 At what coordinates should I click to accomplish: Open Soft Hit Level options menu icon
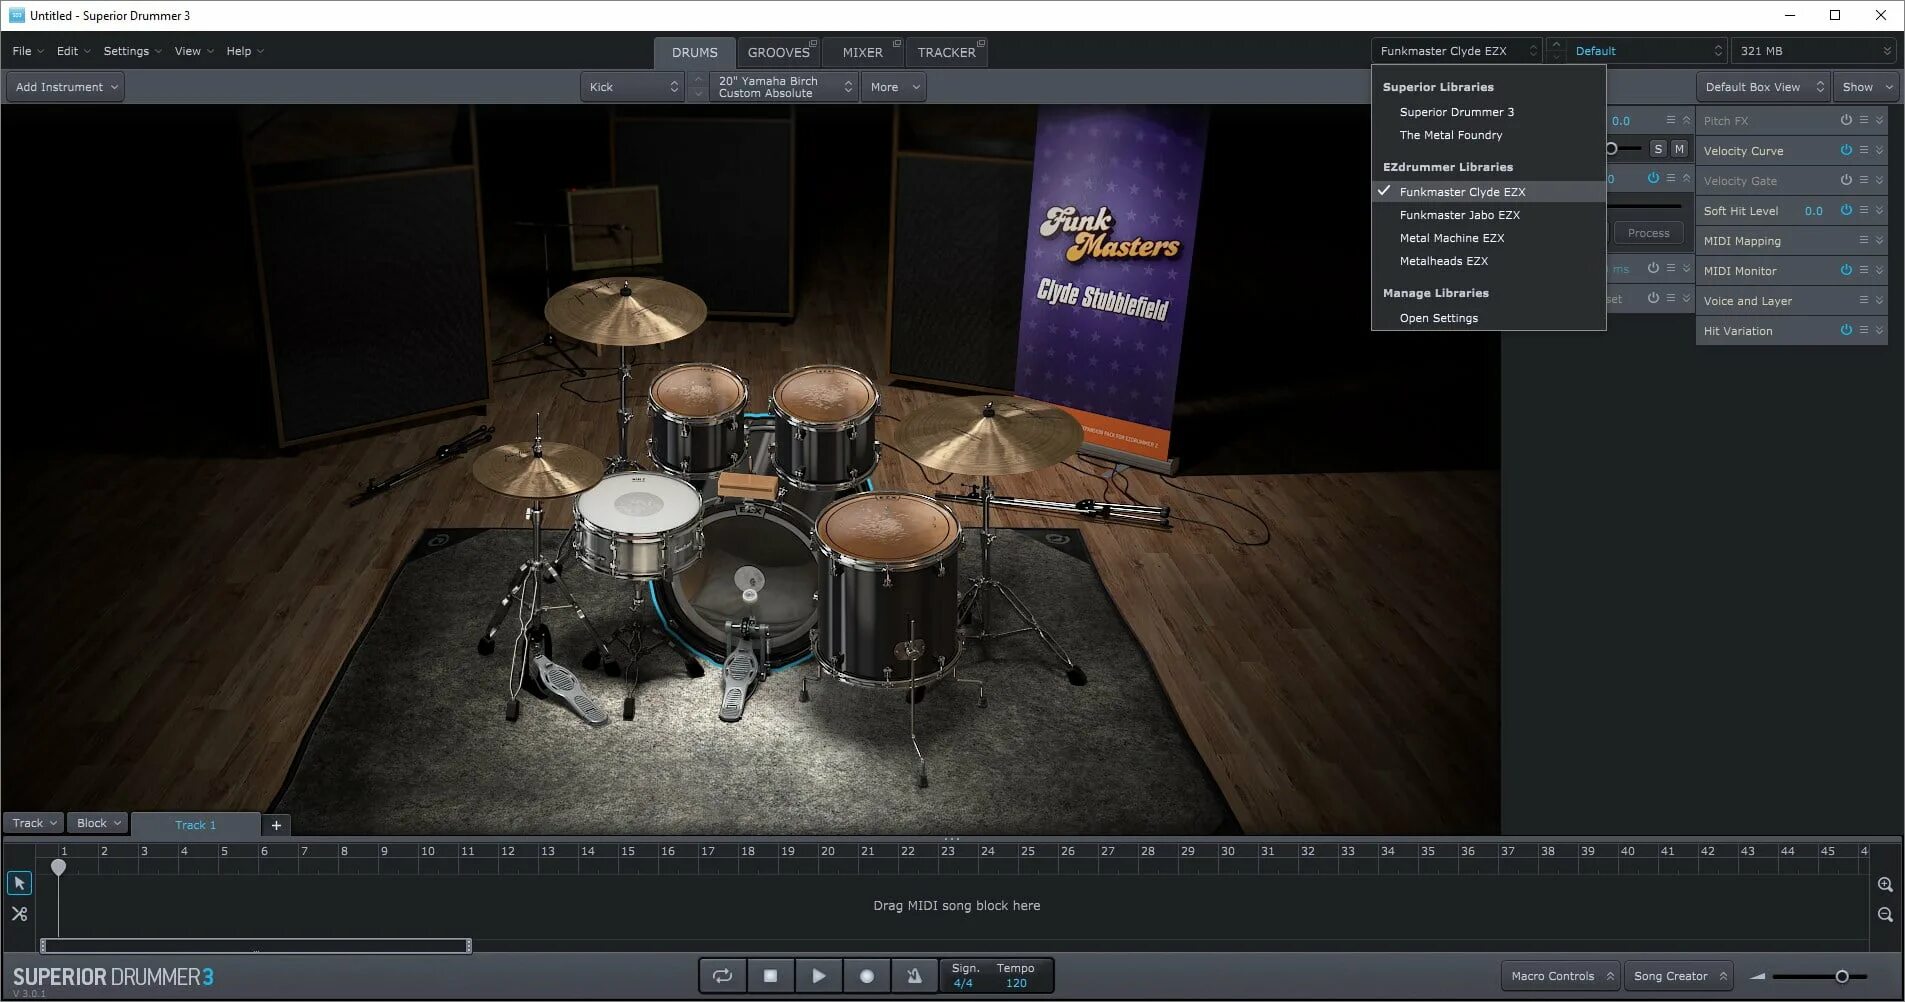(x=1864, y=210)
